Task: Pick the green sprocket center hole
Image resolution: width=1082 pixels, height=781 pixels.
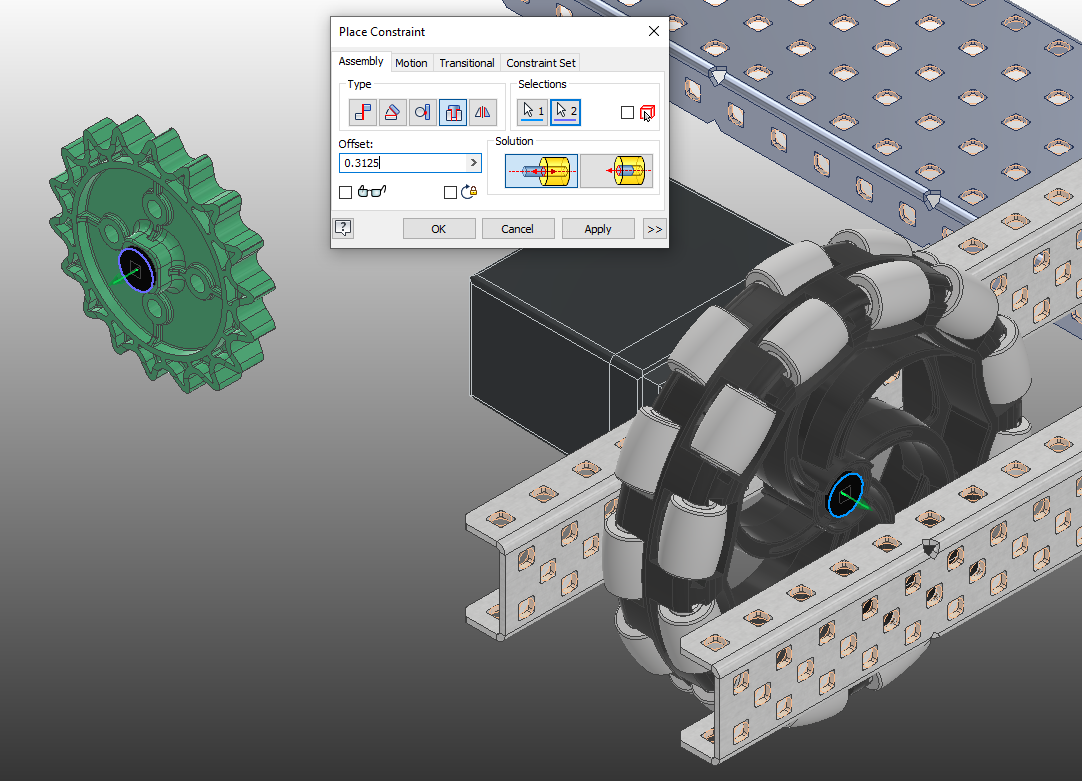Action: (x=136, y=270)
